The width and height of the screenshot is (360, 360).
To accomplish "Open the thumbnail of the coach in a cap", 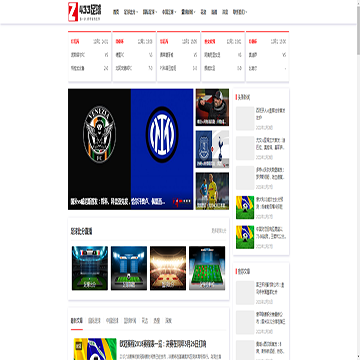I will (x=212, y=107).
